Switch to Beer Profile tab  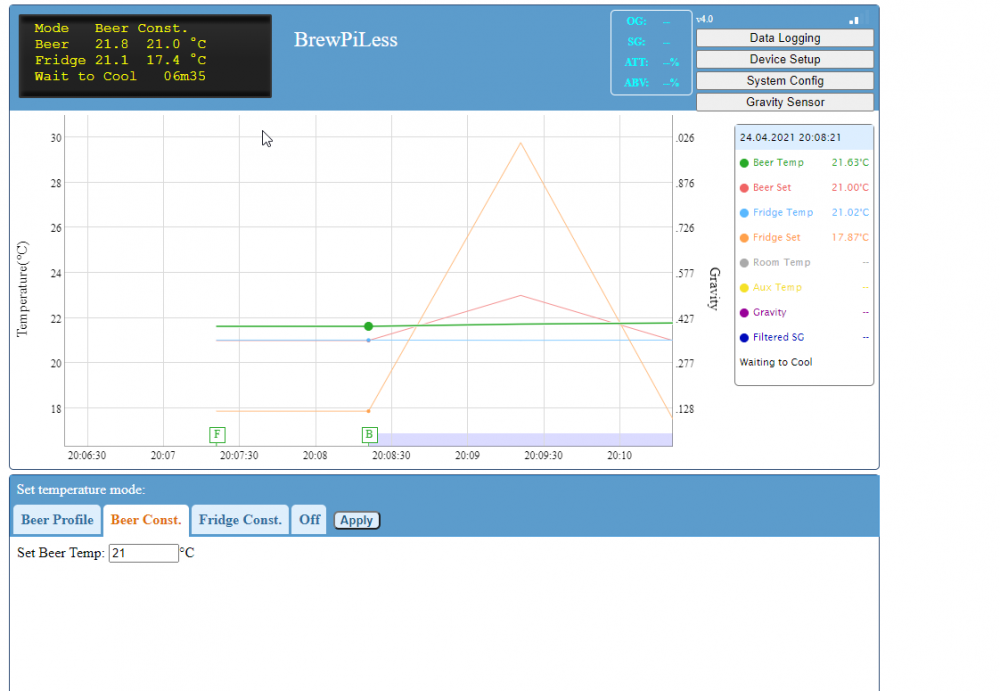point(57,520)
